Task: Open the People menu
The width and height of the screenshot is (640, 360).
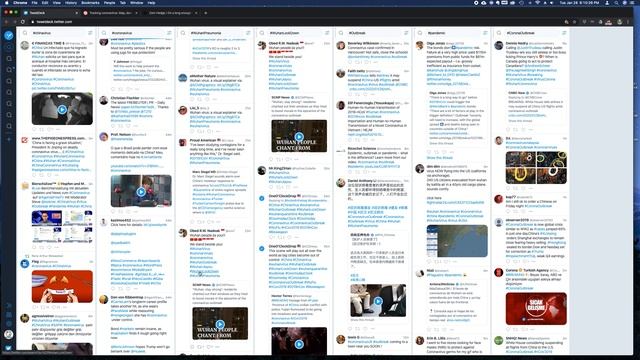Action: 109,3
